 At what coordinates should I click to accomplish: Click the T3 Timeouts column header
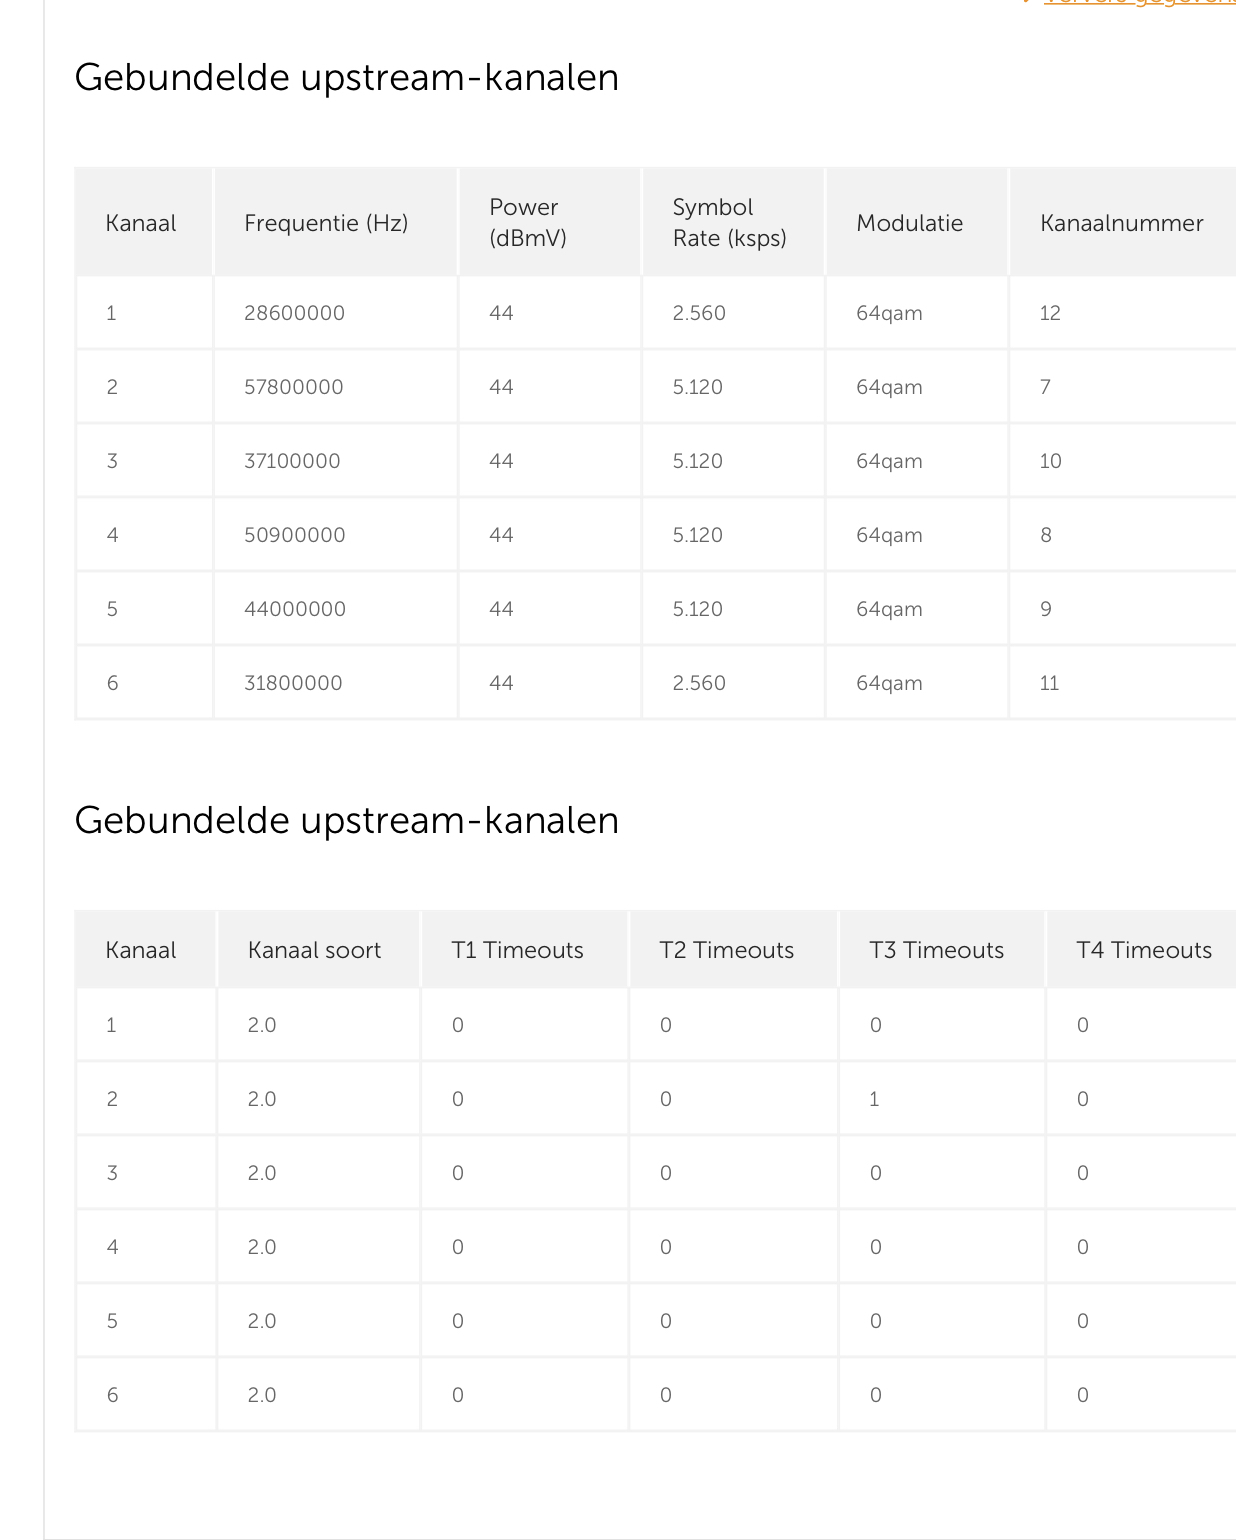point(936,950)
